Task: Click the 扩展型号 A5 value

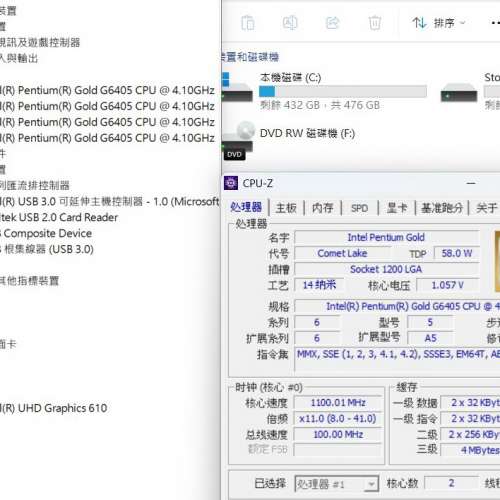Action: click(430, 338)
